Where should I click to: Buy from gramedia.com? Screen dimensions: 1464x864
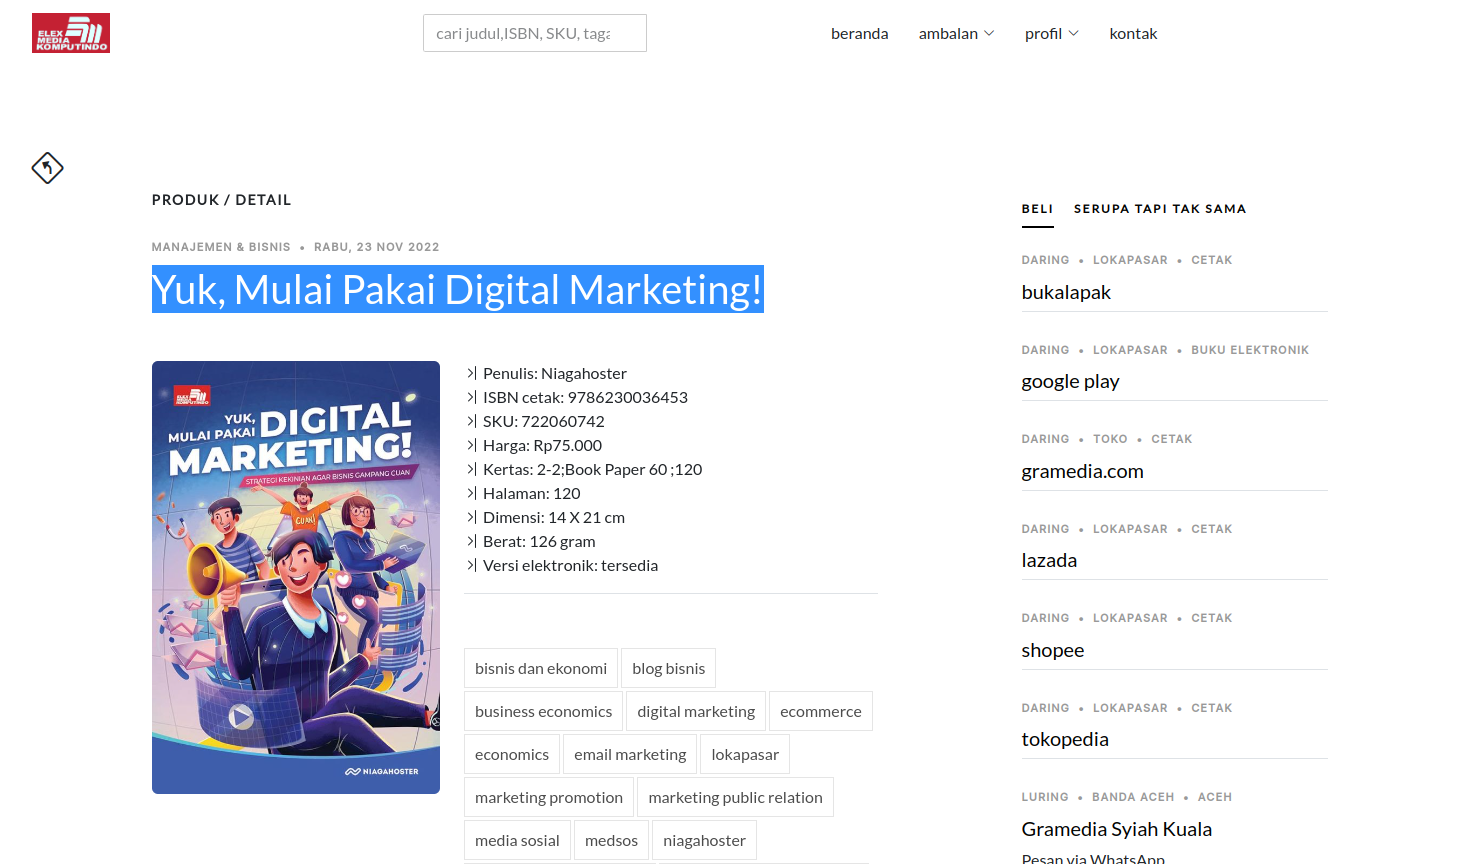coord(1082,471)
